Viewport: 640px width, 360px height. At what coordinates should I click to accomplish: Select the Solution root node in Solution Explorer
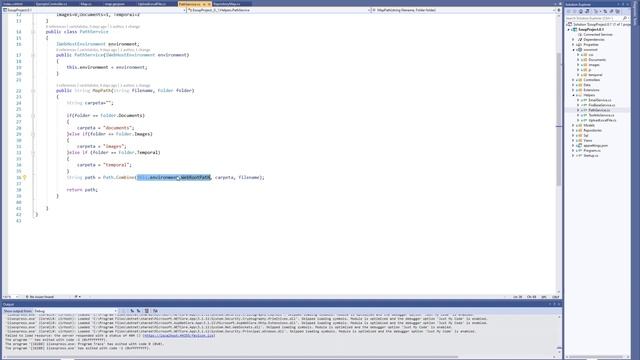598,24
